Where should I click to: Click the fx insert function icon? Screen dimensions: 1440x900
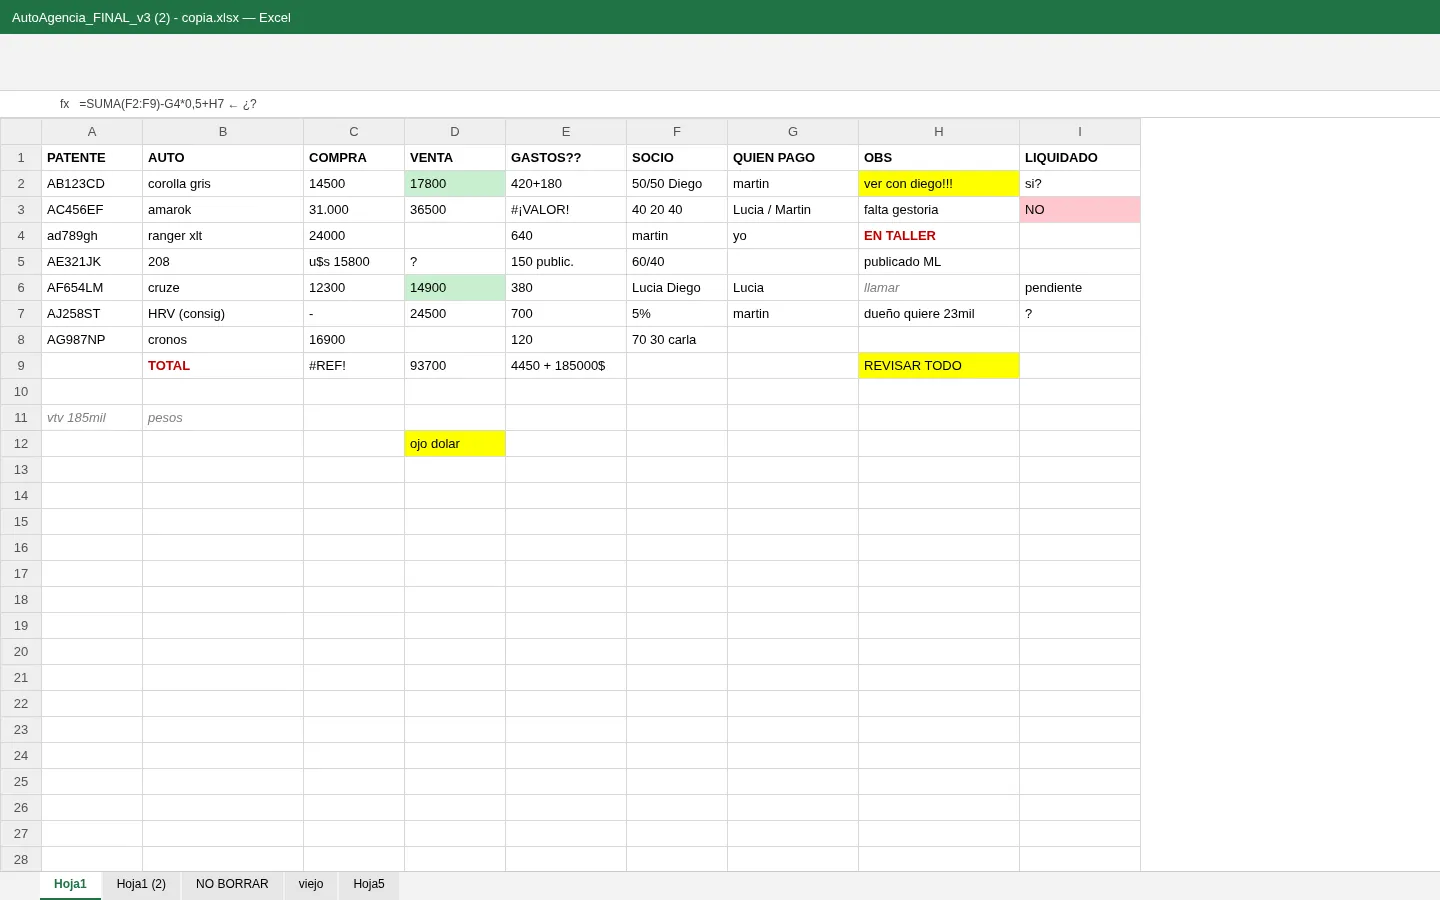point(64,104)
